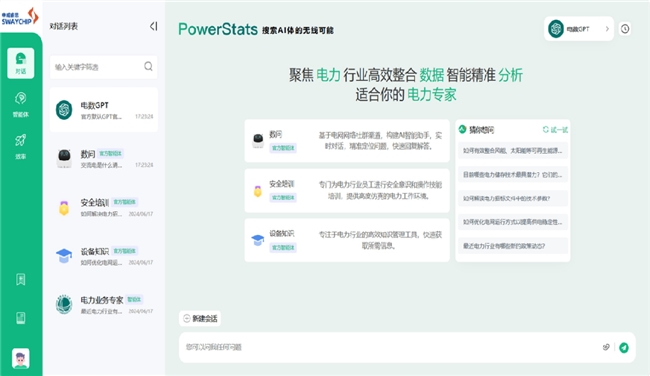Open the 设备知识 conversation in the list
This screenshot has height=376, width=650.
pos(104,256)
